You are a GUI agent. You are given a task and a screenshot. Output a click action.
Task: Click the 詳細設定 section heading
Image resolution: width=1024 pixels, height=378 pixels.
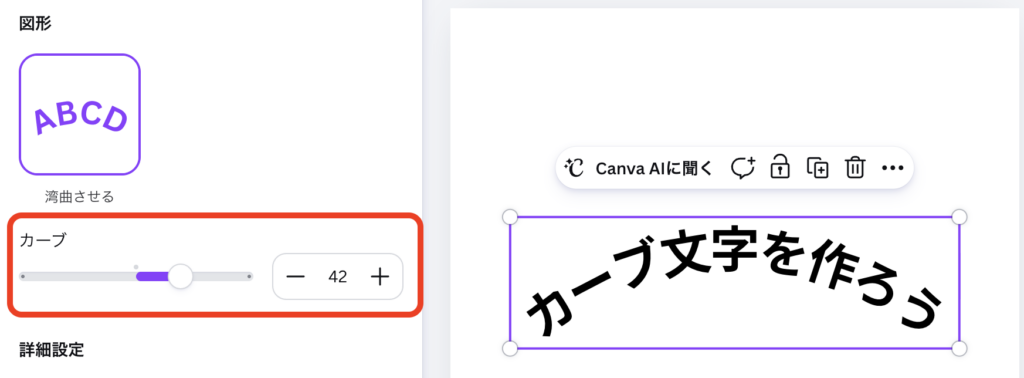pos(52,349)
